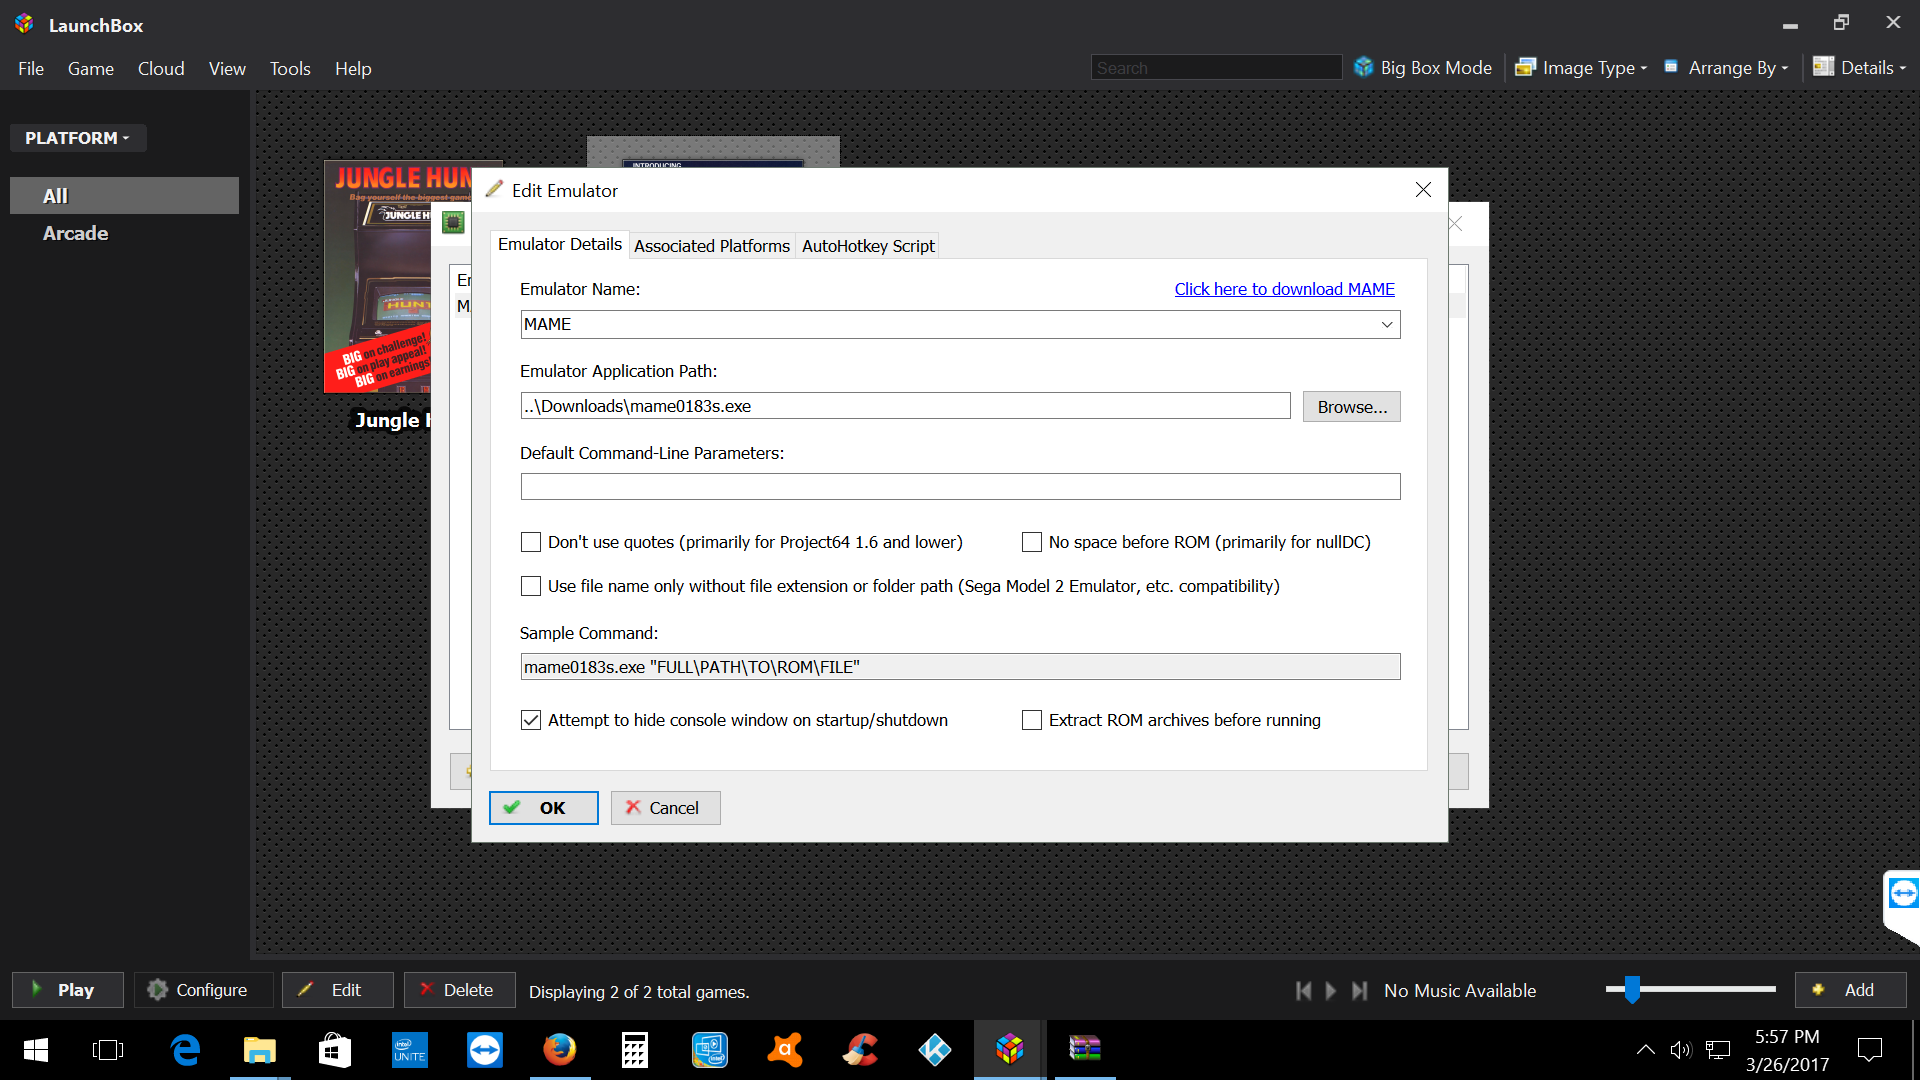Click the Delete game button
The height and width of the screenshot is (1080, 1920).
[x=460, y=990]
